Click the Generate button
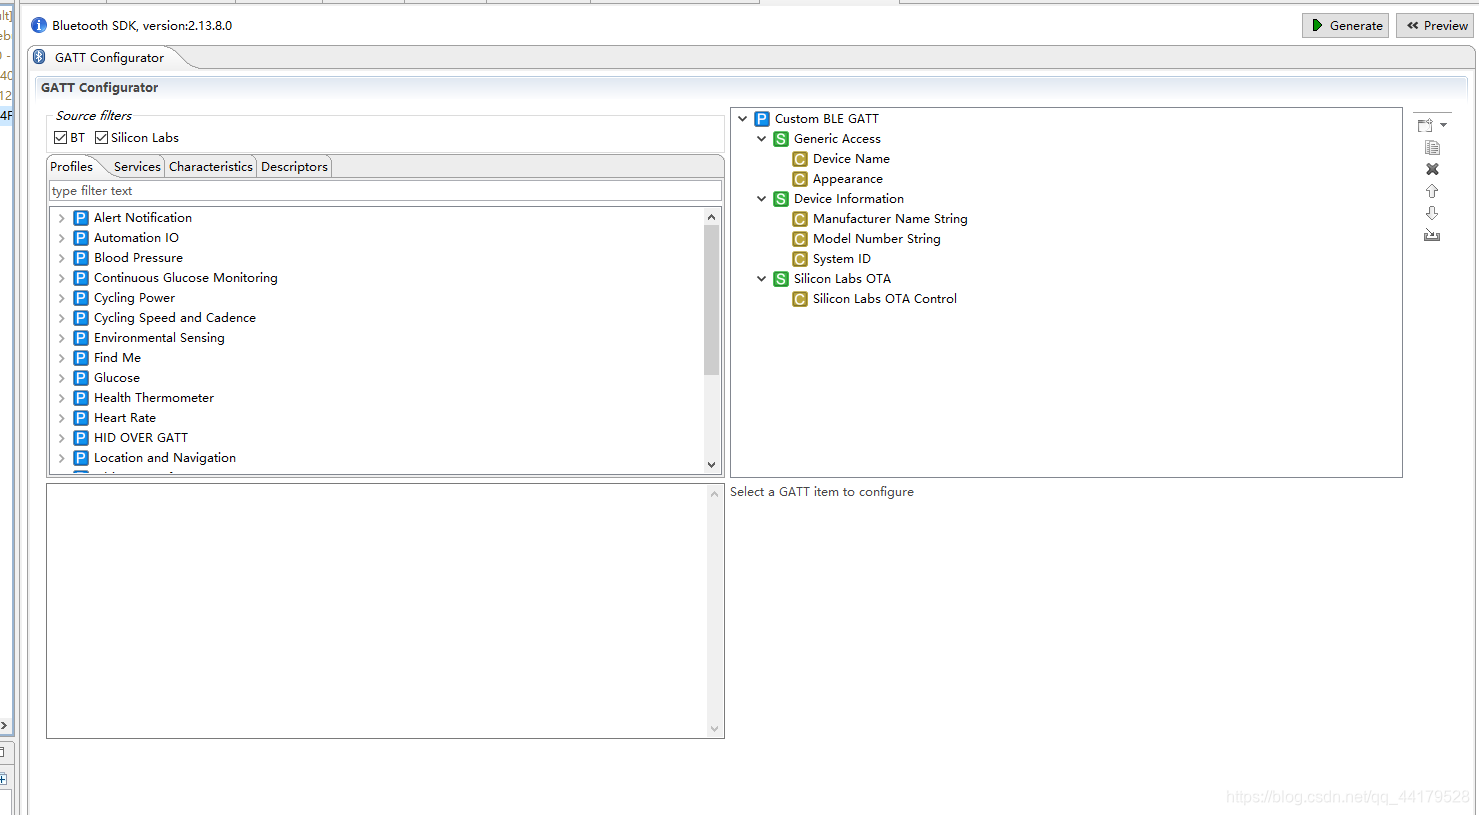The image size is (1479, 815). [1345, 25]
